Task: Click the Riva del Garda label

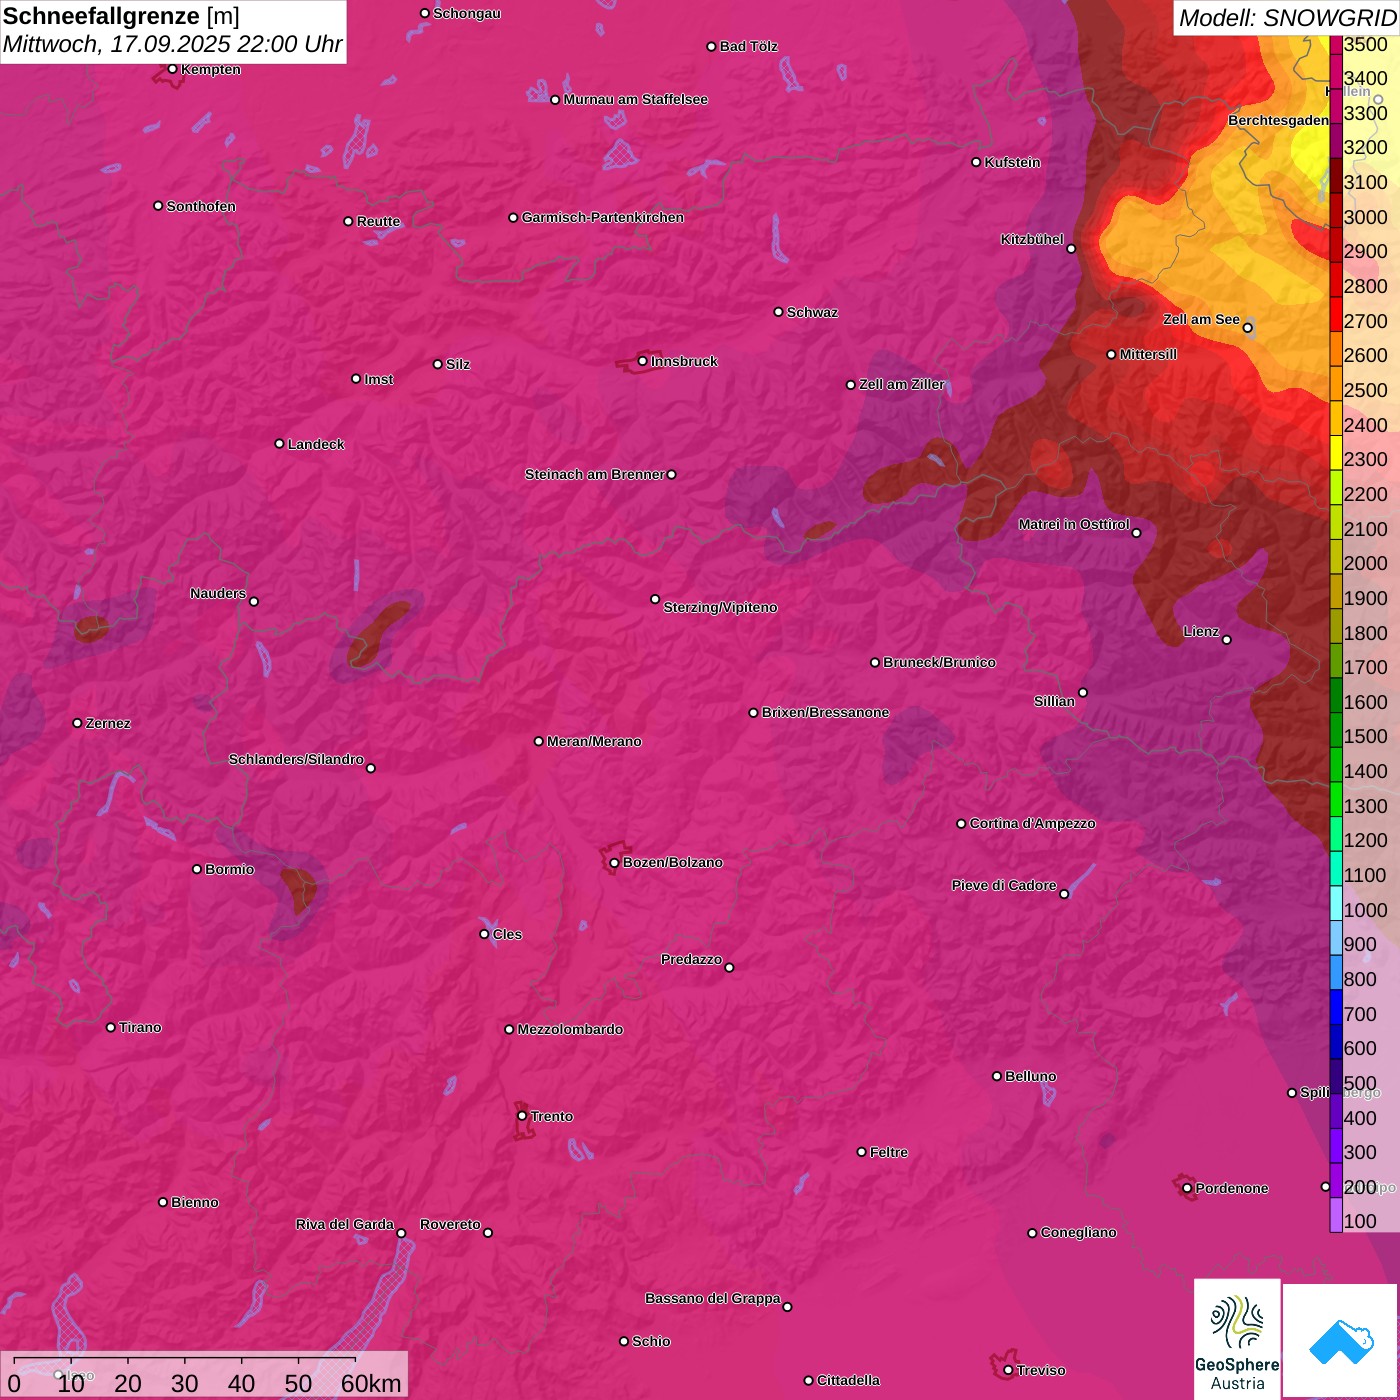Action: [345, 1224]
